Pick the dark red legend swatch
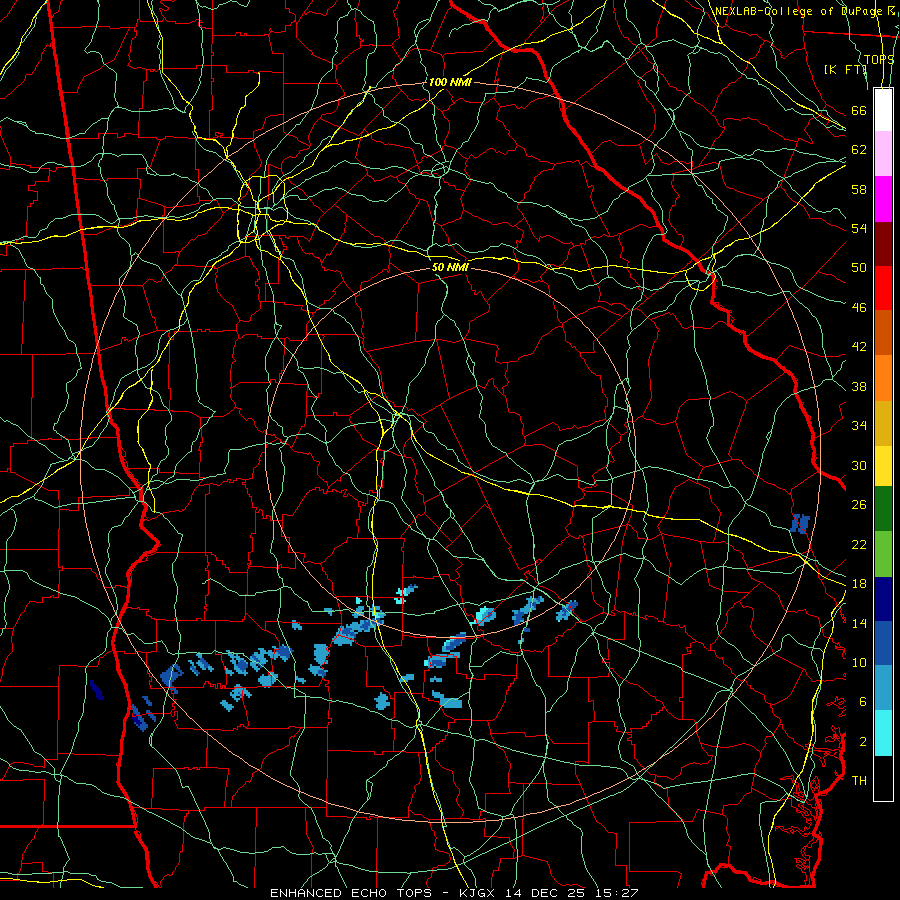This screenshot has width=900, height=900. [x=883, y=244]
